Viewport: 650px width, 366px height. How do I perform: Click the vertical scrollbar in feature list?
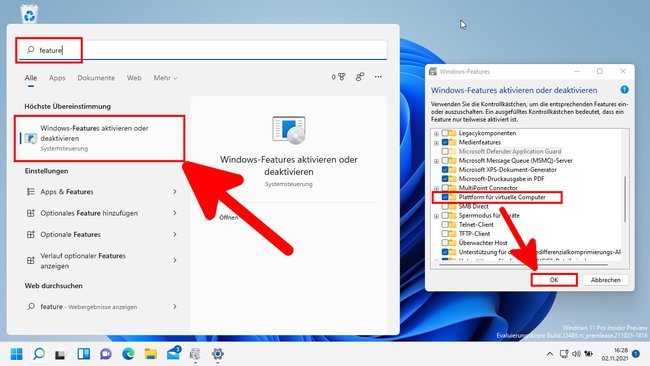[625, 199]
